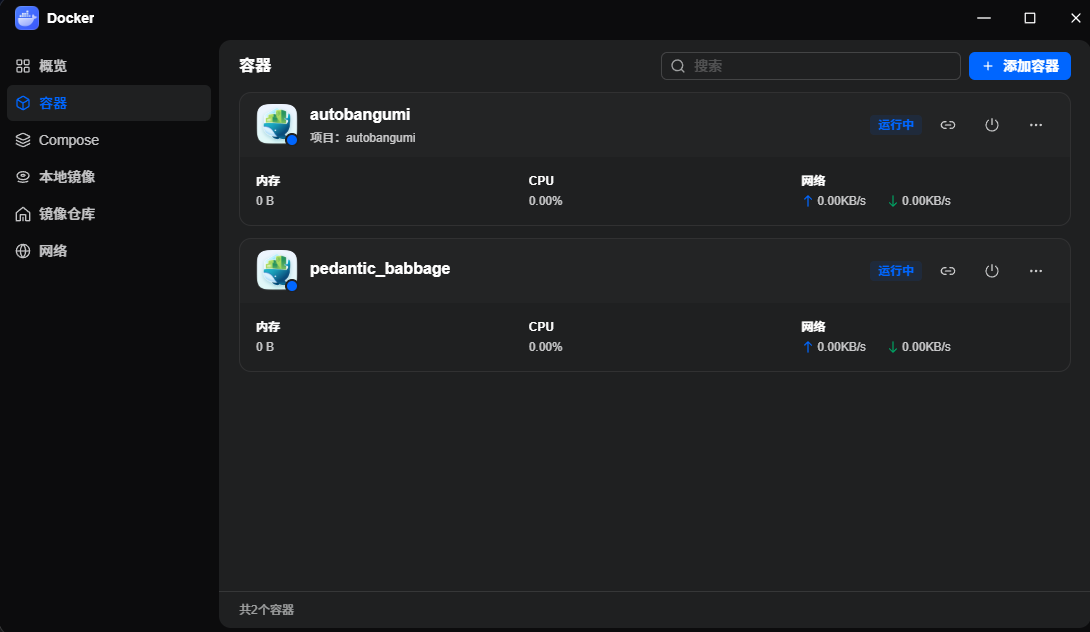Open the 网络 network page
The image size is (1090, 632).
[109, 251]
